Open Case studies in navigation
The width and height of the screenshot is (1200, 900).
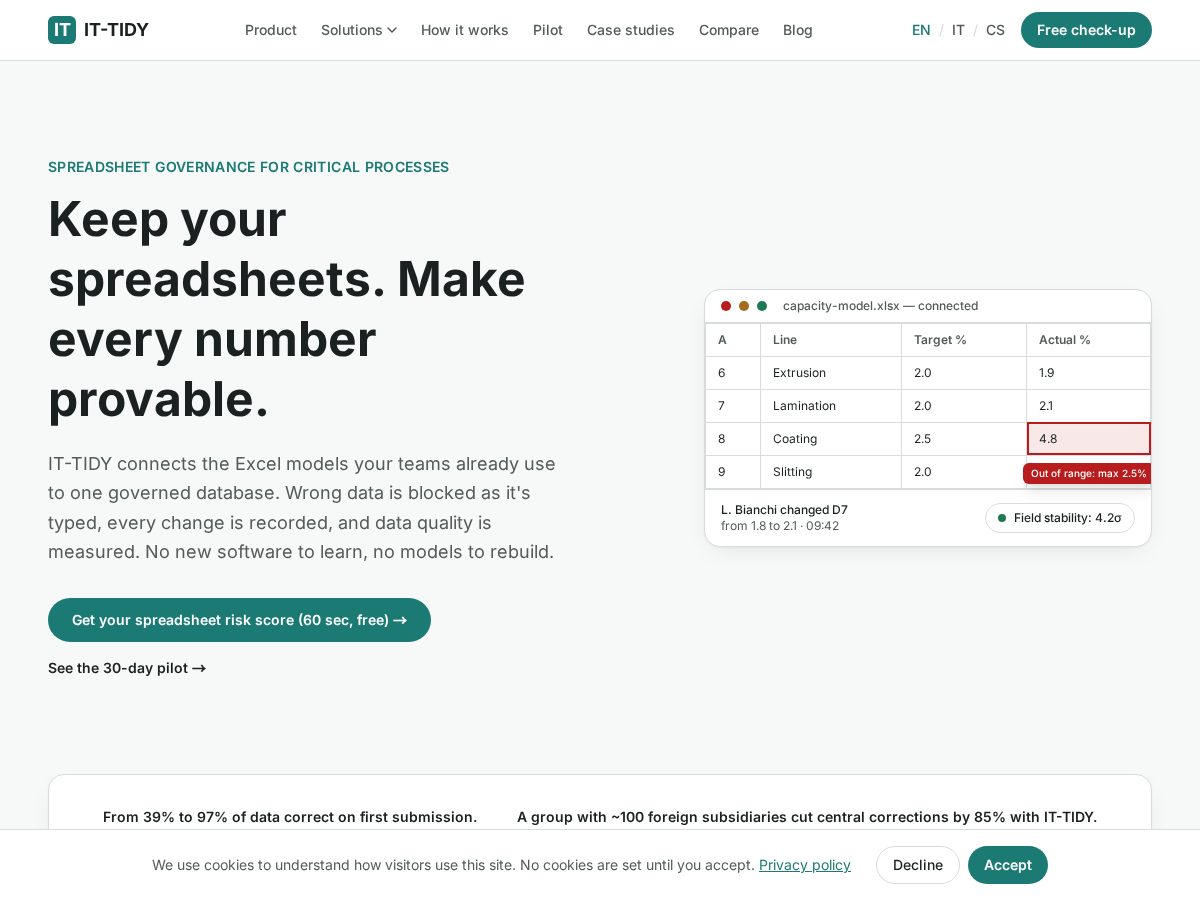click(x=631, y=30)
